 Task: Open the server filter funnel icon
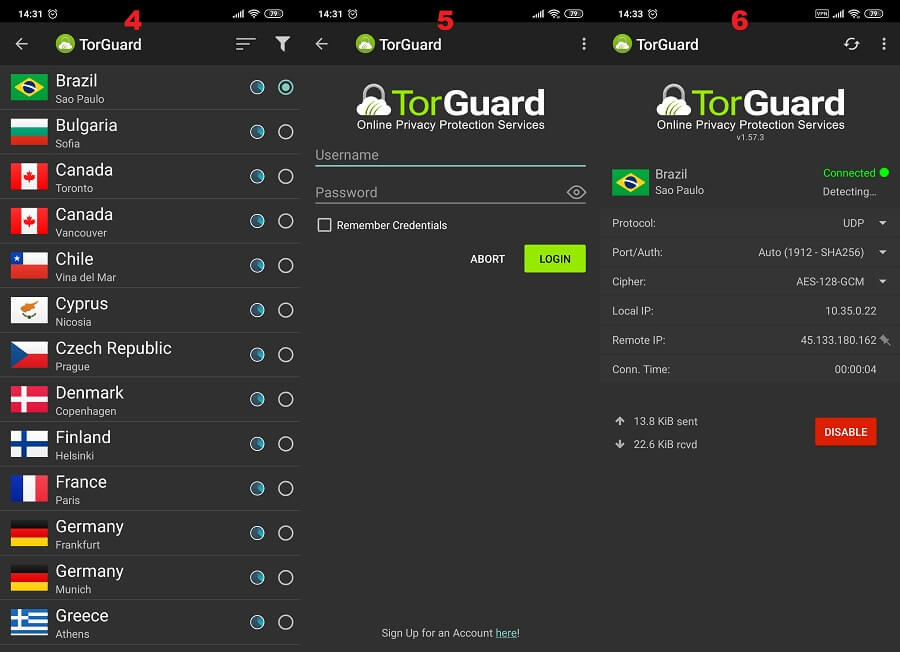(x=282, y=44)
